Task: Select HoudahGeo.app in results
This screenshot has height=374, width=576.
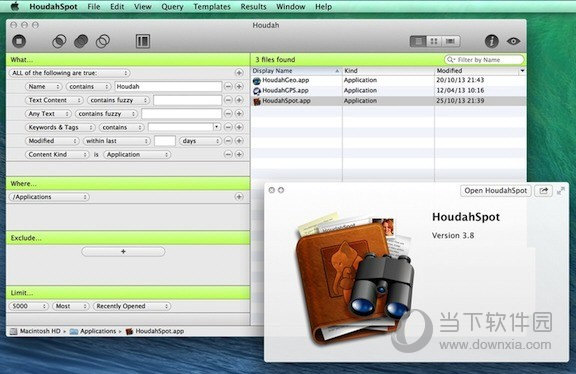Action: (388, 80)
